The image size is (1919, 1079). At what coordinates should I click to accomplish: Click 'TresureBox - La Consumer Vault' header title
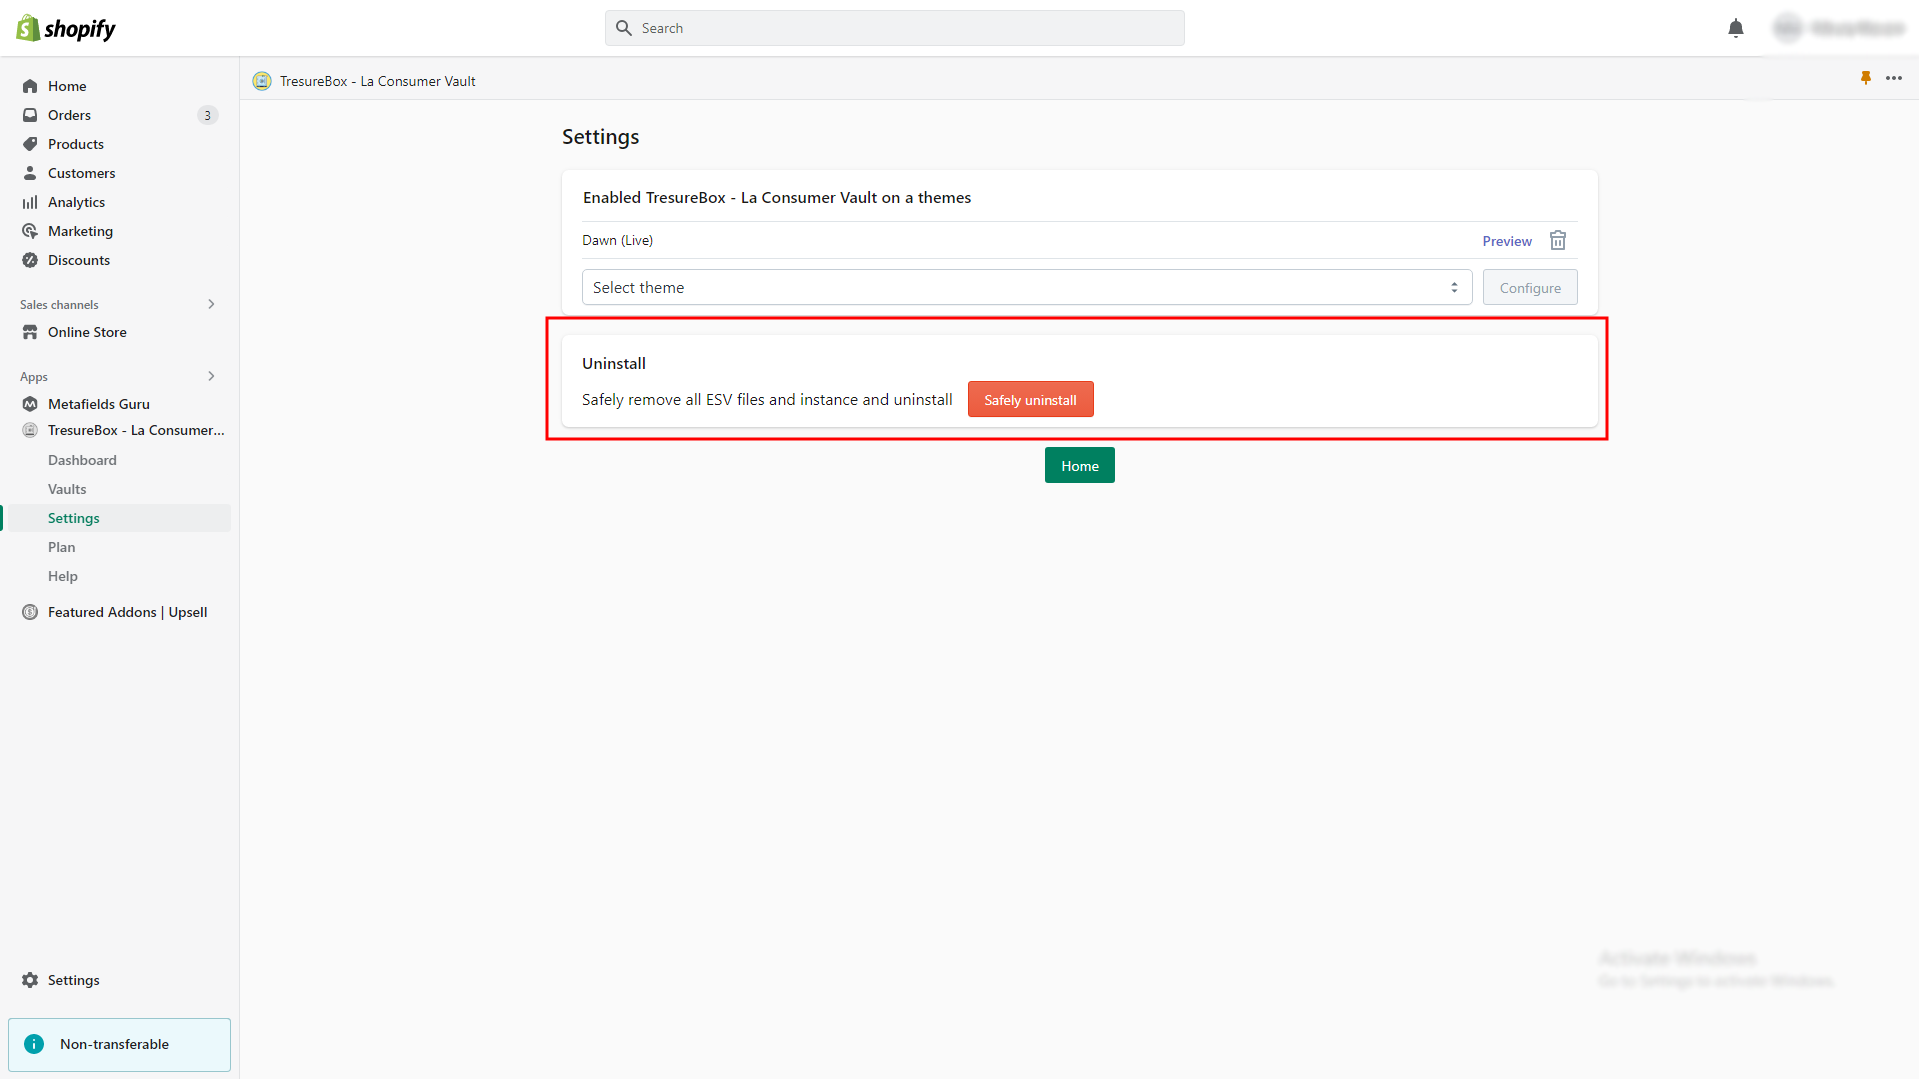tap(378, 81)
